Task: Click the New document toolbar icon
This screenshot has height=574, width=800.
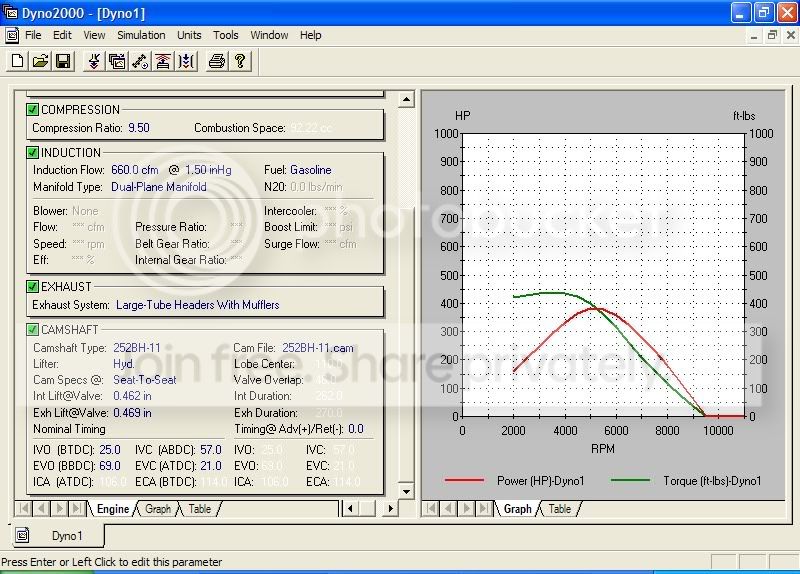Action: (17, 61)
